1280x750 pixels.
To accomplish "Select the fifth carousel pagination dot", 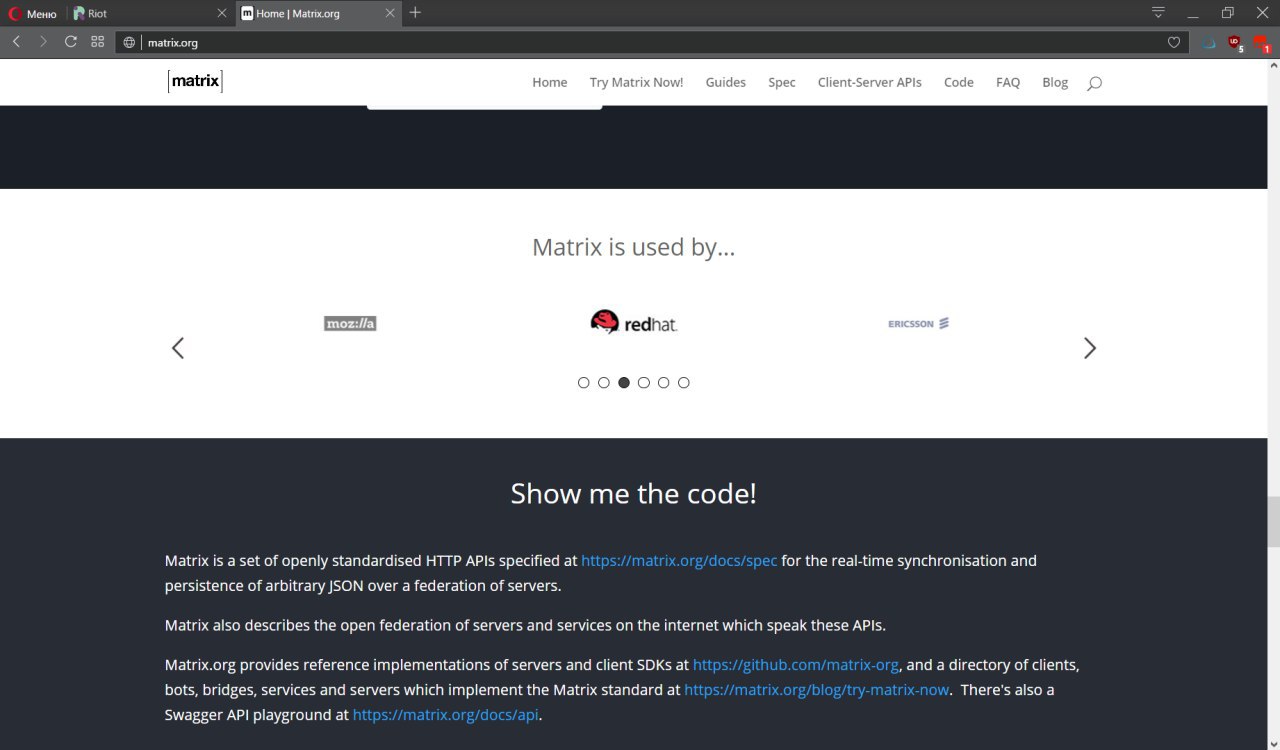I will [x=664, y=382].
